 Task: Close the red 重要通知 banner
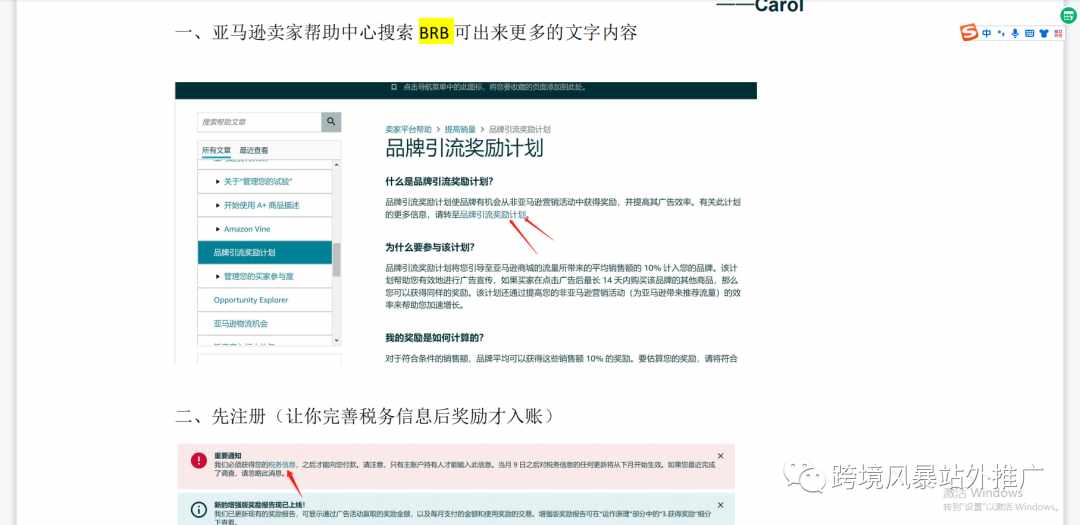click(x=720, y=456)
